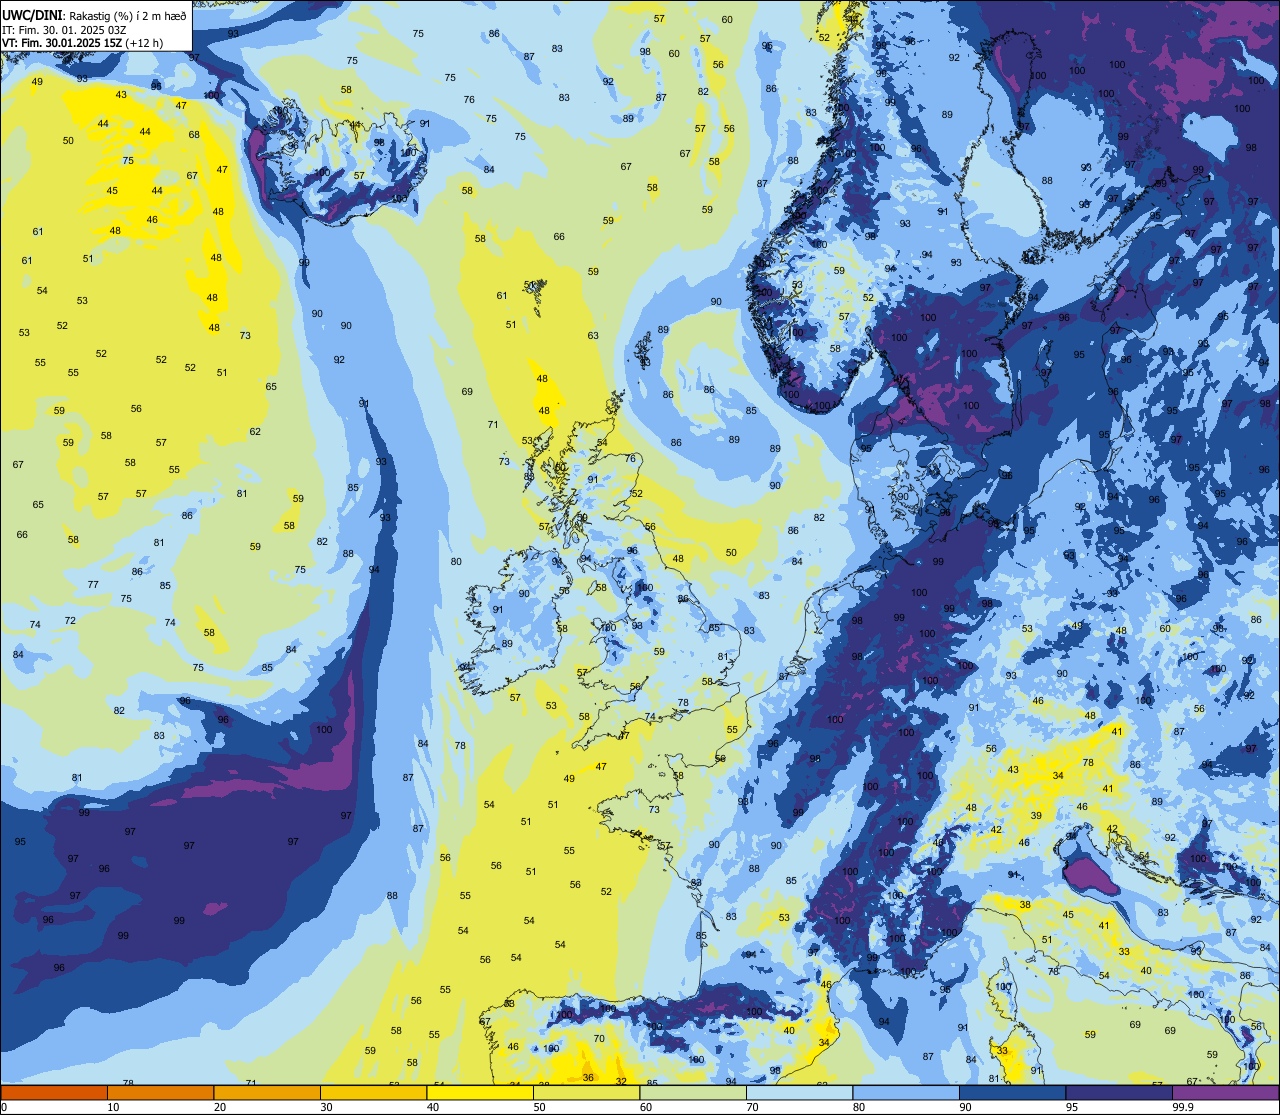Click the 70–80% pale blue legend swatch
The height and width of the screenshot is (1115, 1280).
click(x=800, y=1093)
